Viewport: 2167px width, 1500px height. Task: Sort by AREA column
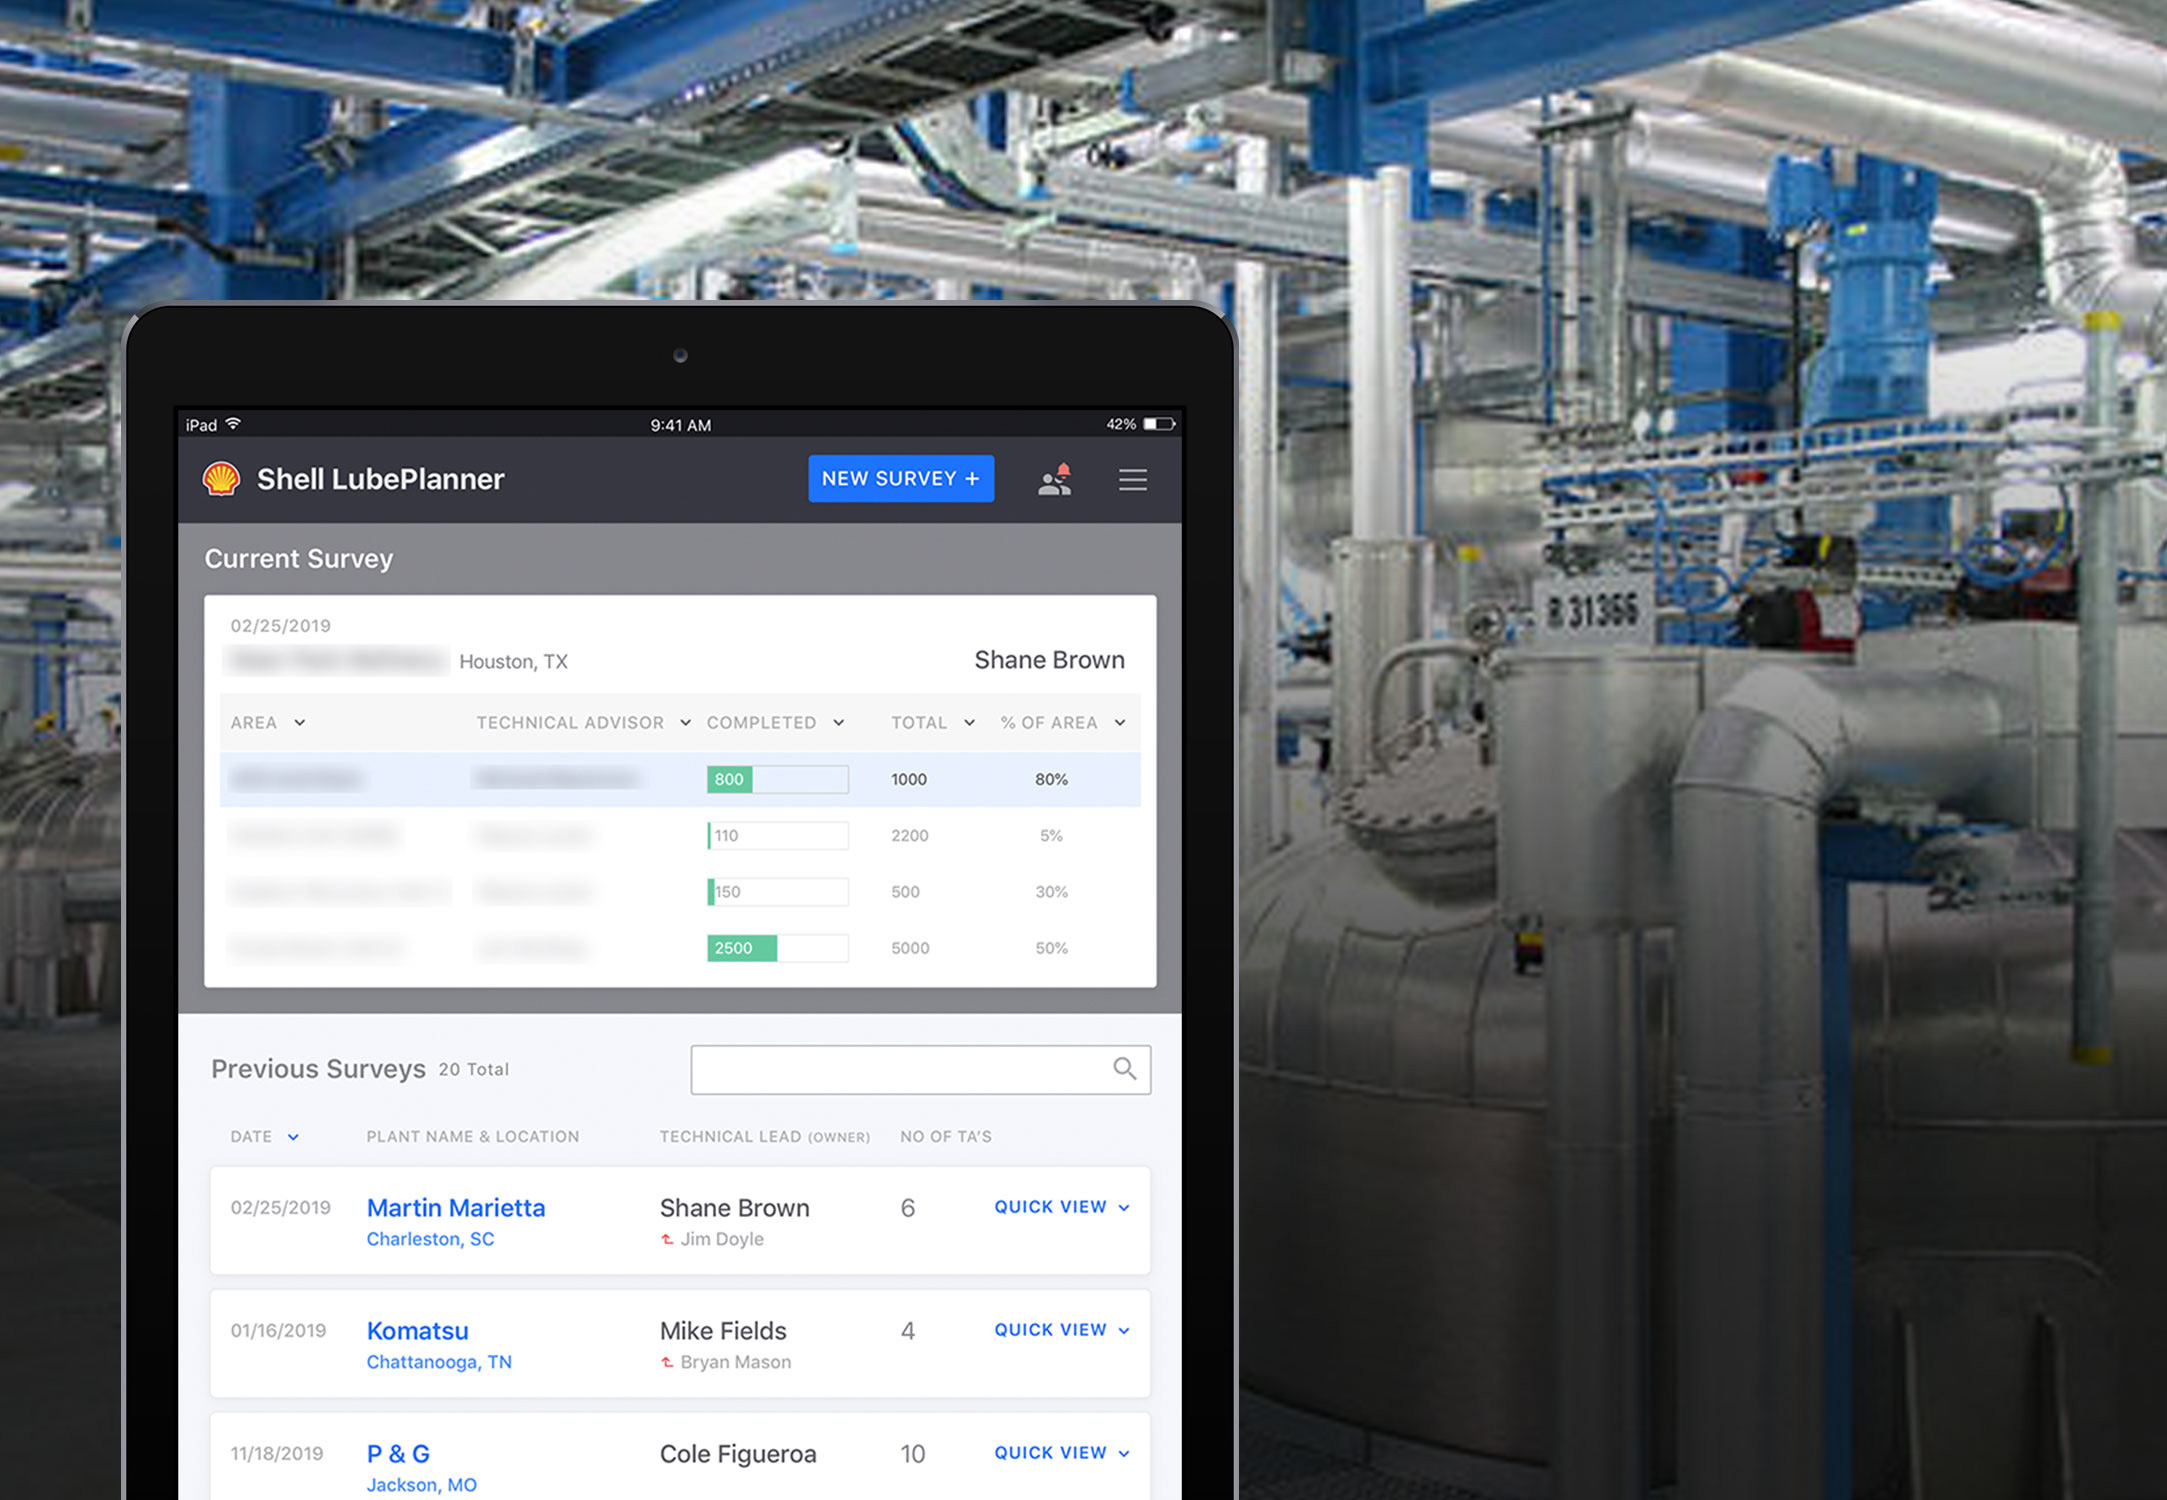click(267, 722)
